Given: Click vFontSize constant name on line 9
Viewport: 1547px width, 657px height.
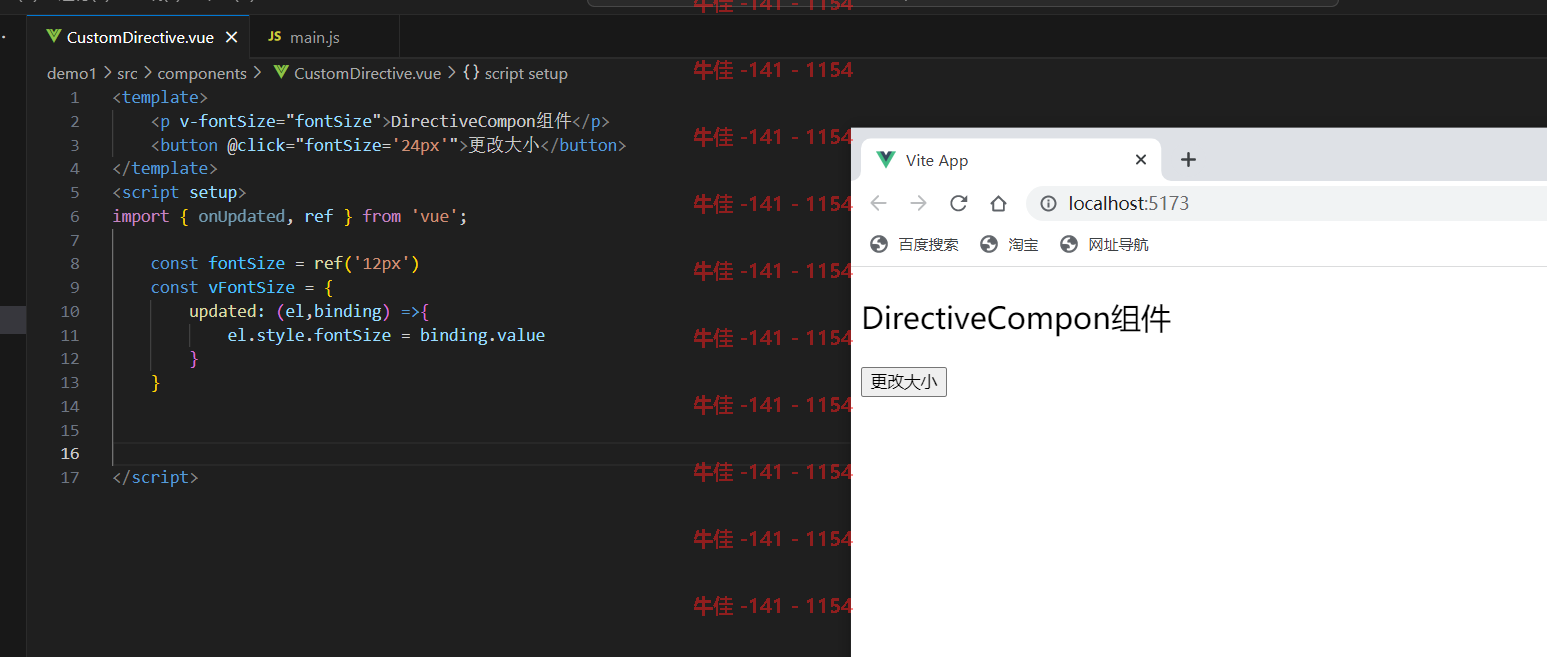Looking at the screenshot, I should (251, 287).
